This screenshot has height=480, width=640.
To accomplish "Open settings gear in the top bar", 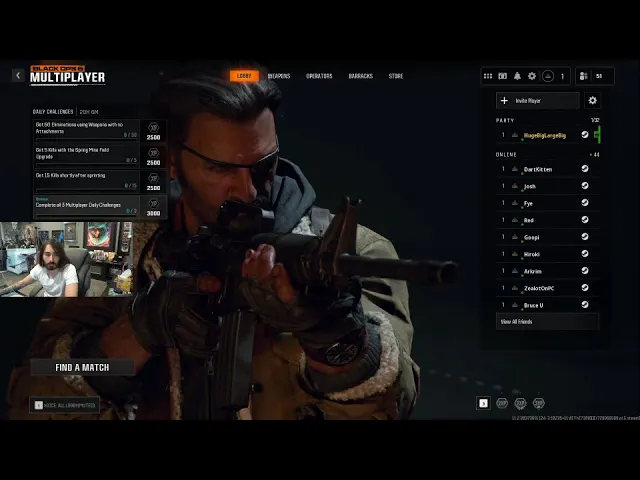I will (x=532, y=76).
